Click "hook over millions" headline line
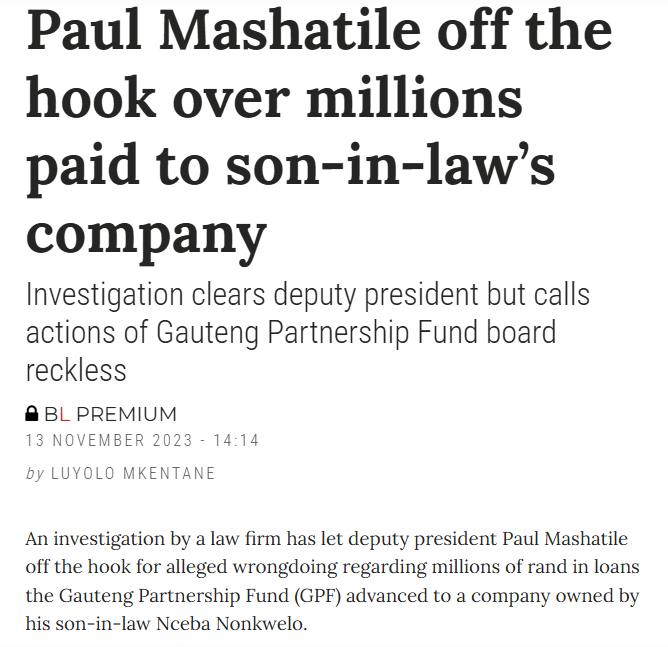Image resolution: width=668 pixels, height=647 pixels. click(x=274, y=98)
